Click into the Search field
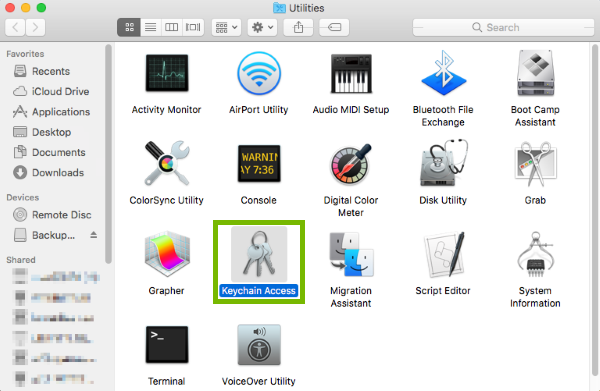The height and width of the screenshot is (391, 600). [503, 28]
